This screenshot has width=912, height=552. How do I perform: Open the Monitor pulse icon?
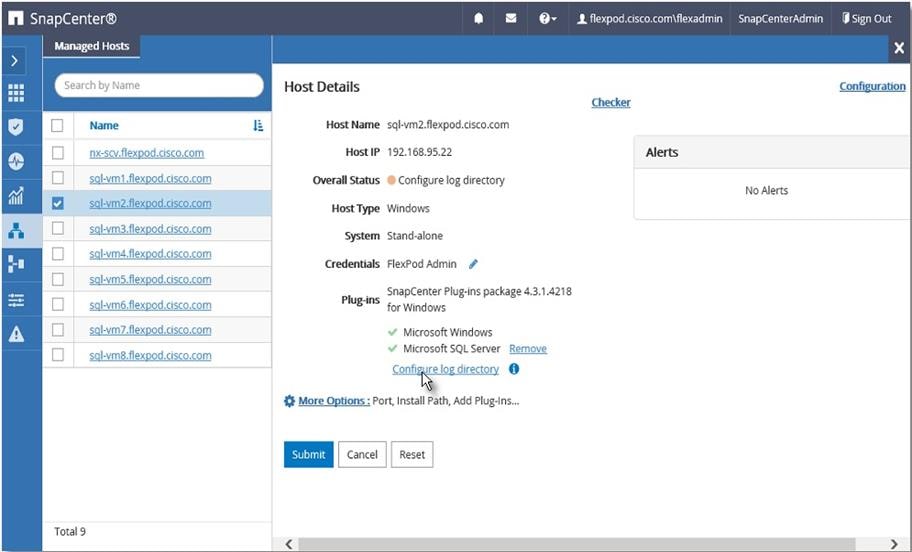[16, 161]
